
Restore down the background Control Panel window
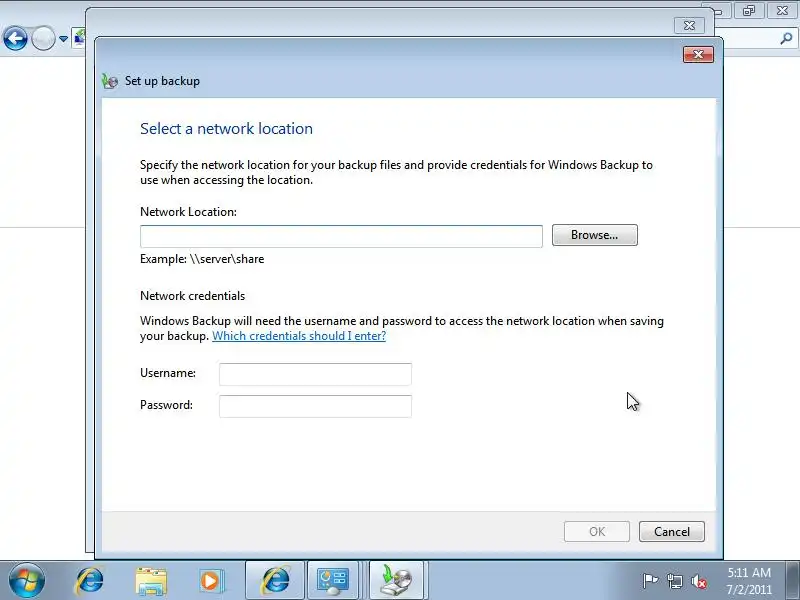point(748,10)
